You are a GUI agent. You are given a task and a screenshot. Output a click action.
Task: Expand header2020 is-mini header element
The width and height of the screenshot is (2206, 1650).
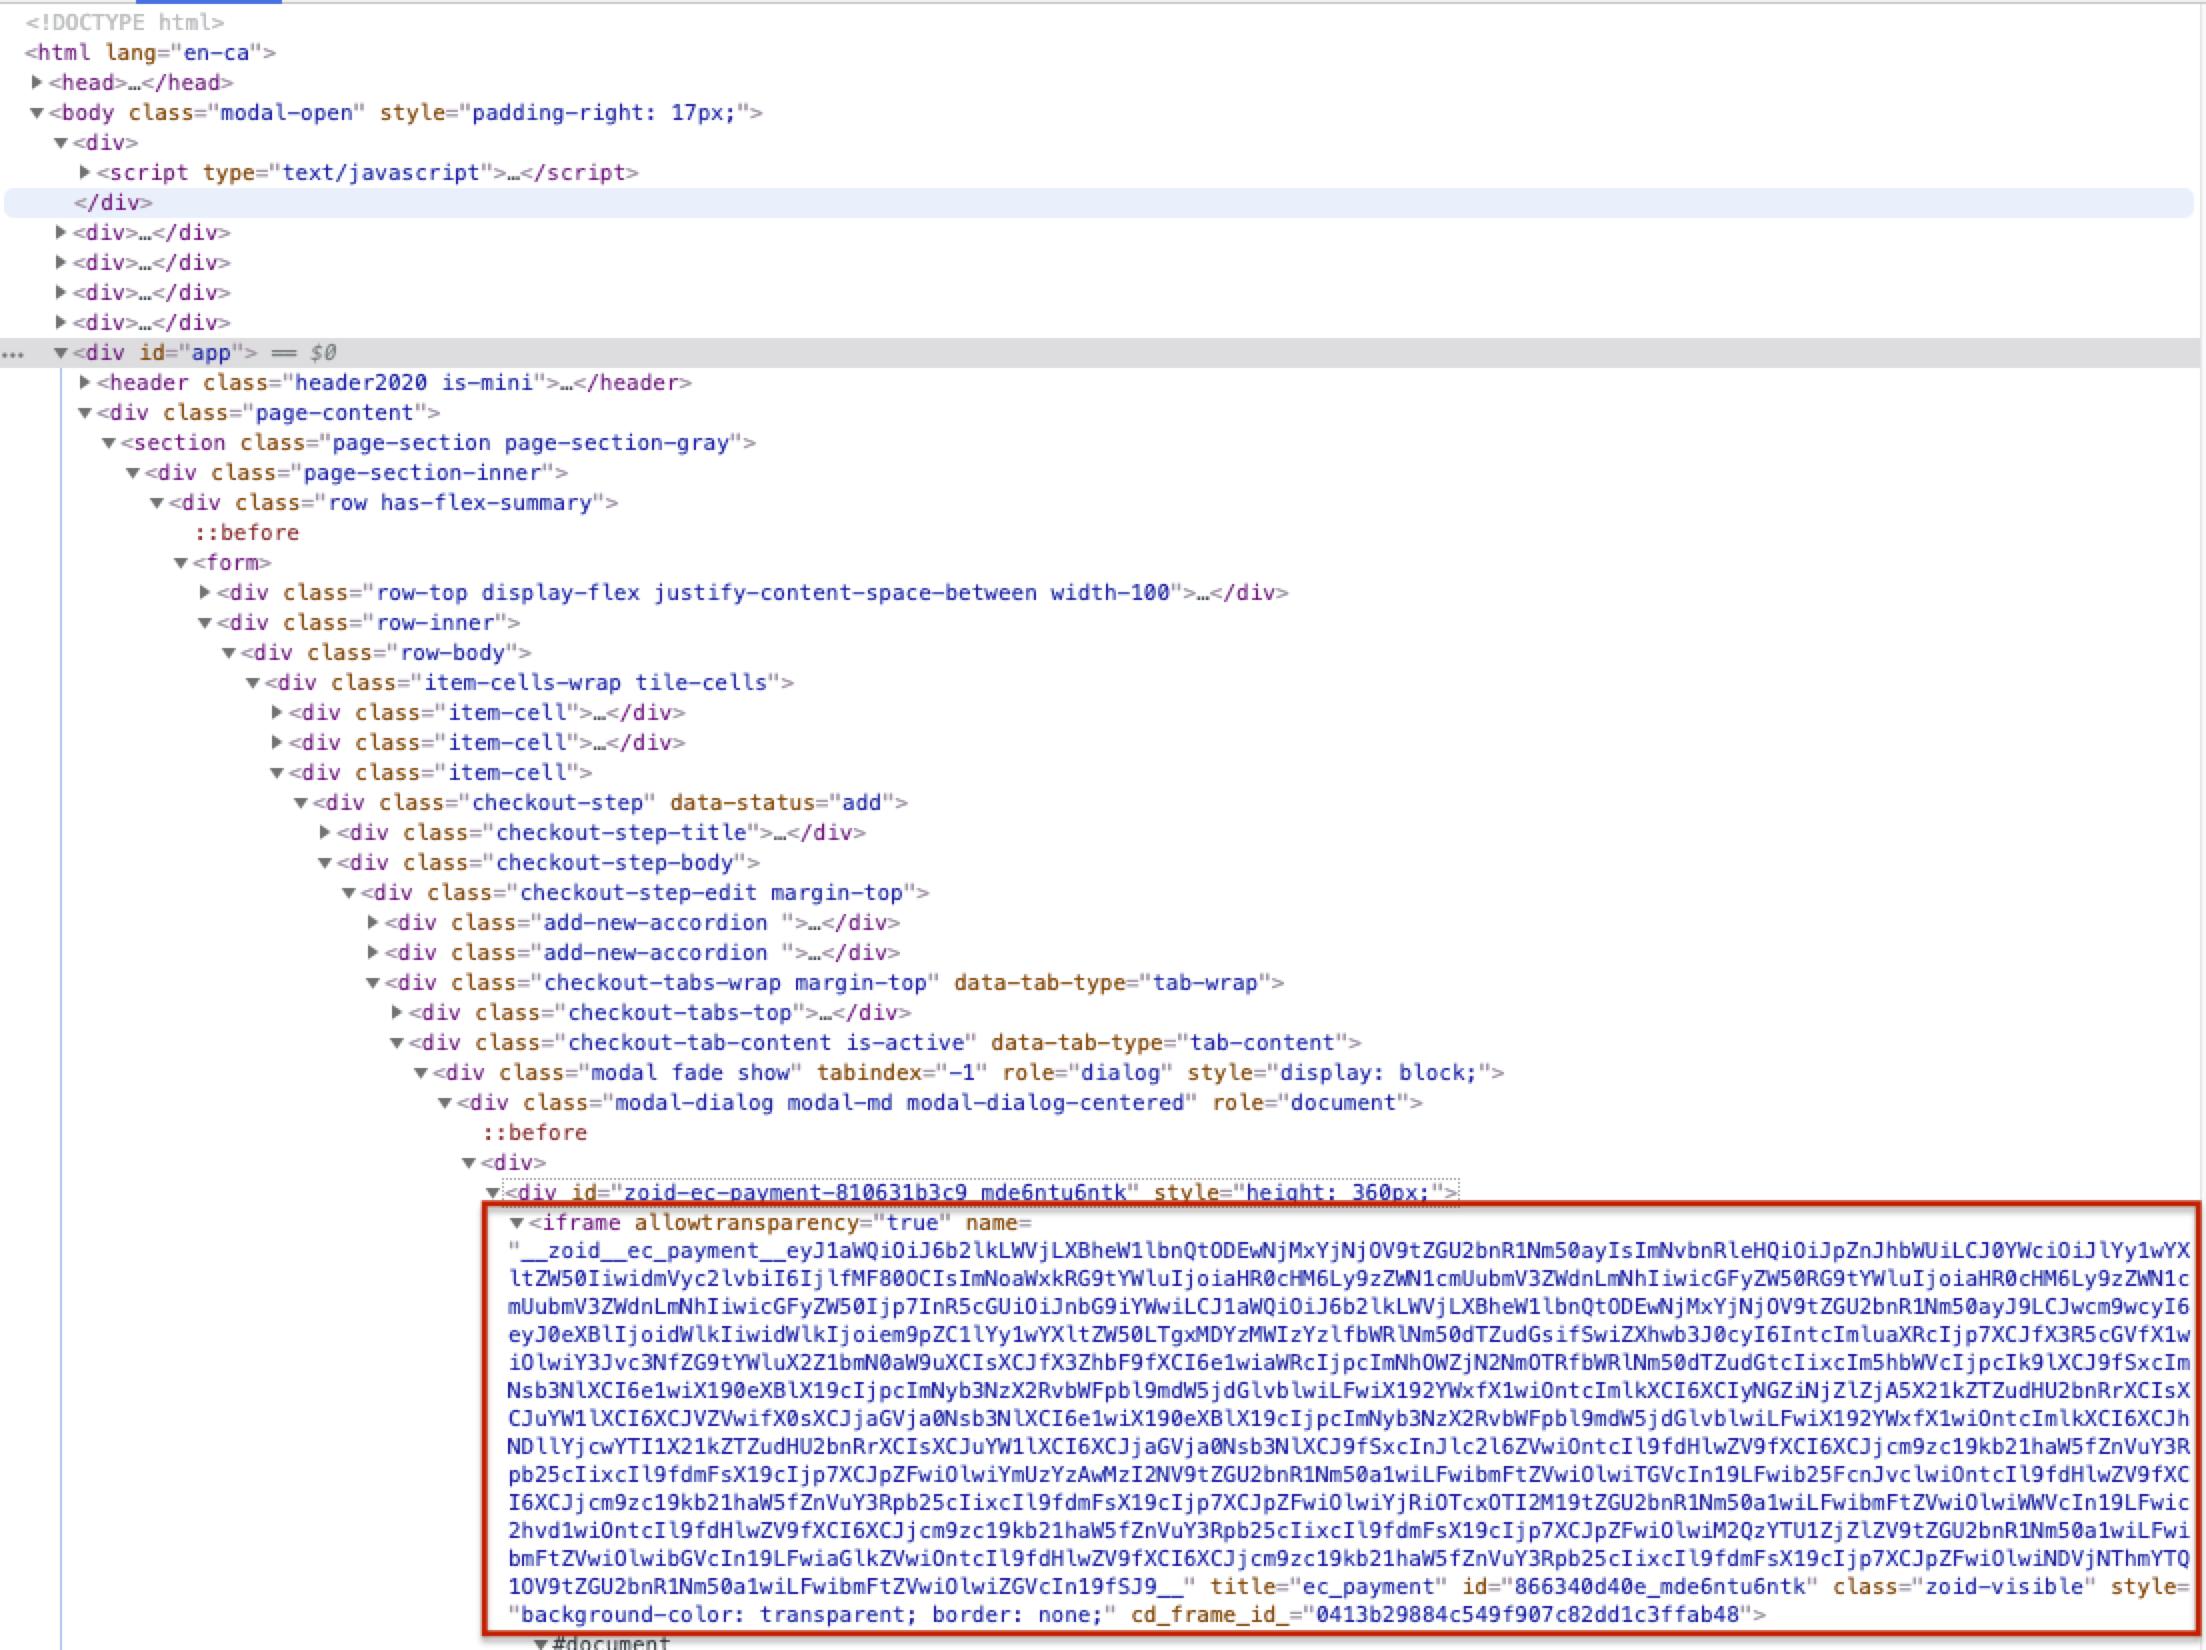pos(85,382)
